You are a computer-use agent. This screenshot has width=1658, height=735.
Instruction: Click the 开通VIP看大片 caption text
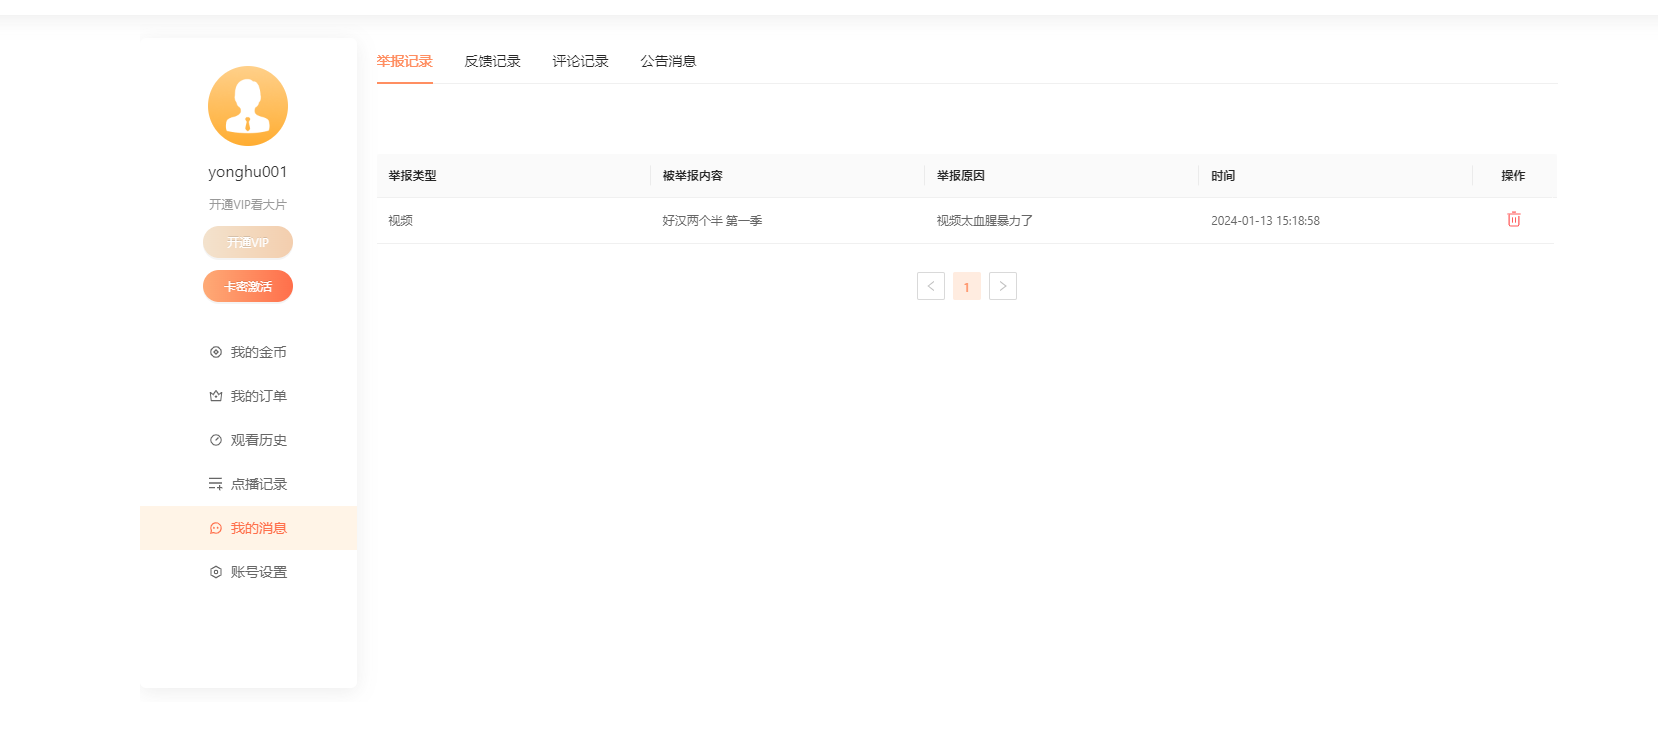coord(248,204)
